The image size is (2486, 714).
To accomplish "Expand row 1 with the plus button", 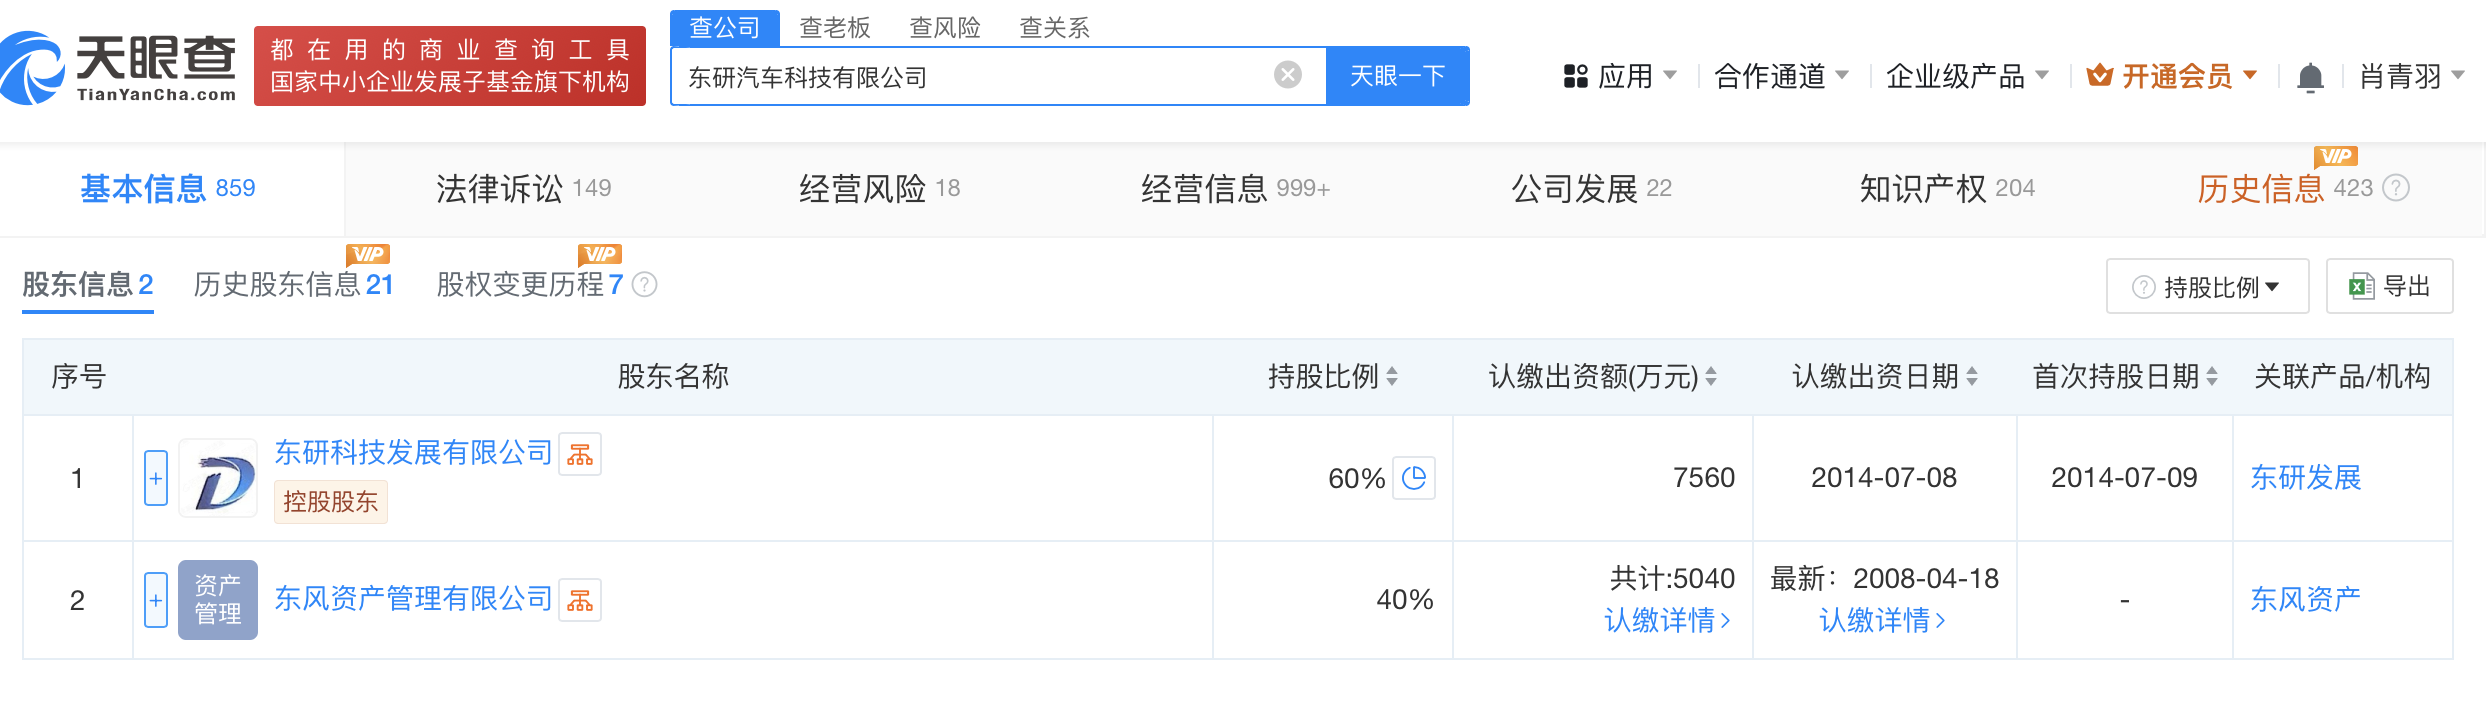I will coord(156,478).
